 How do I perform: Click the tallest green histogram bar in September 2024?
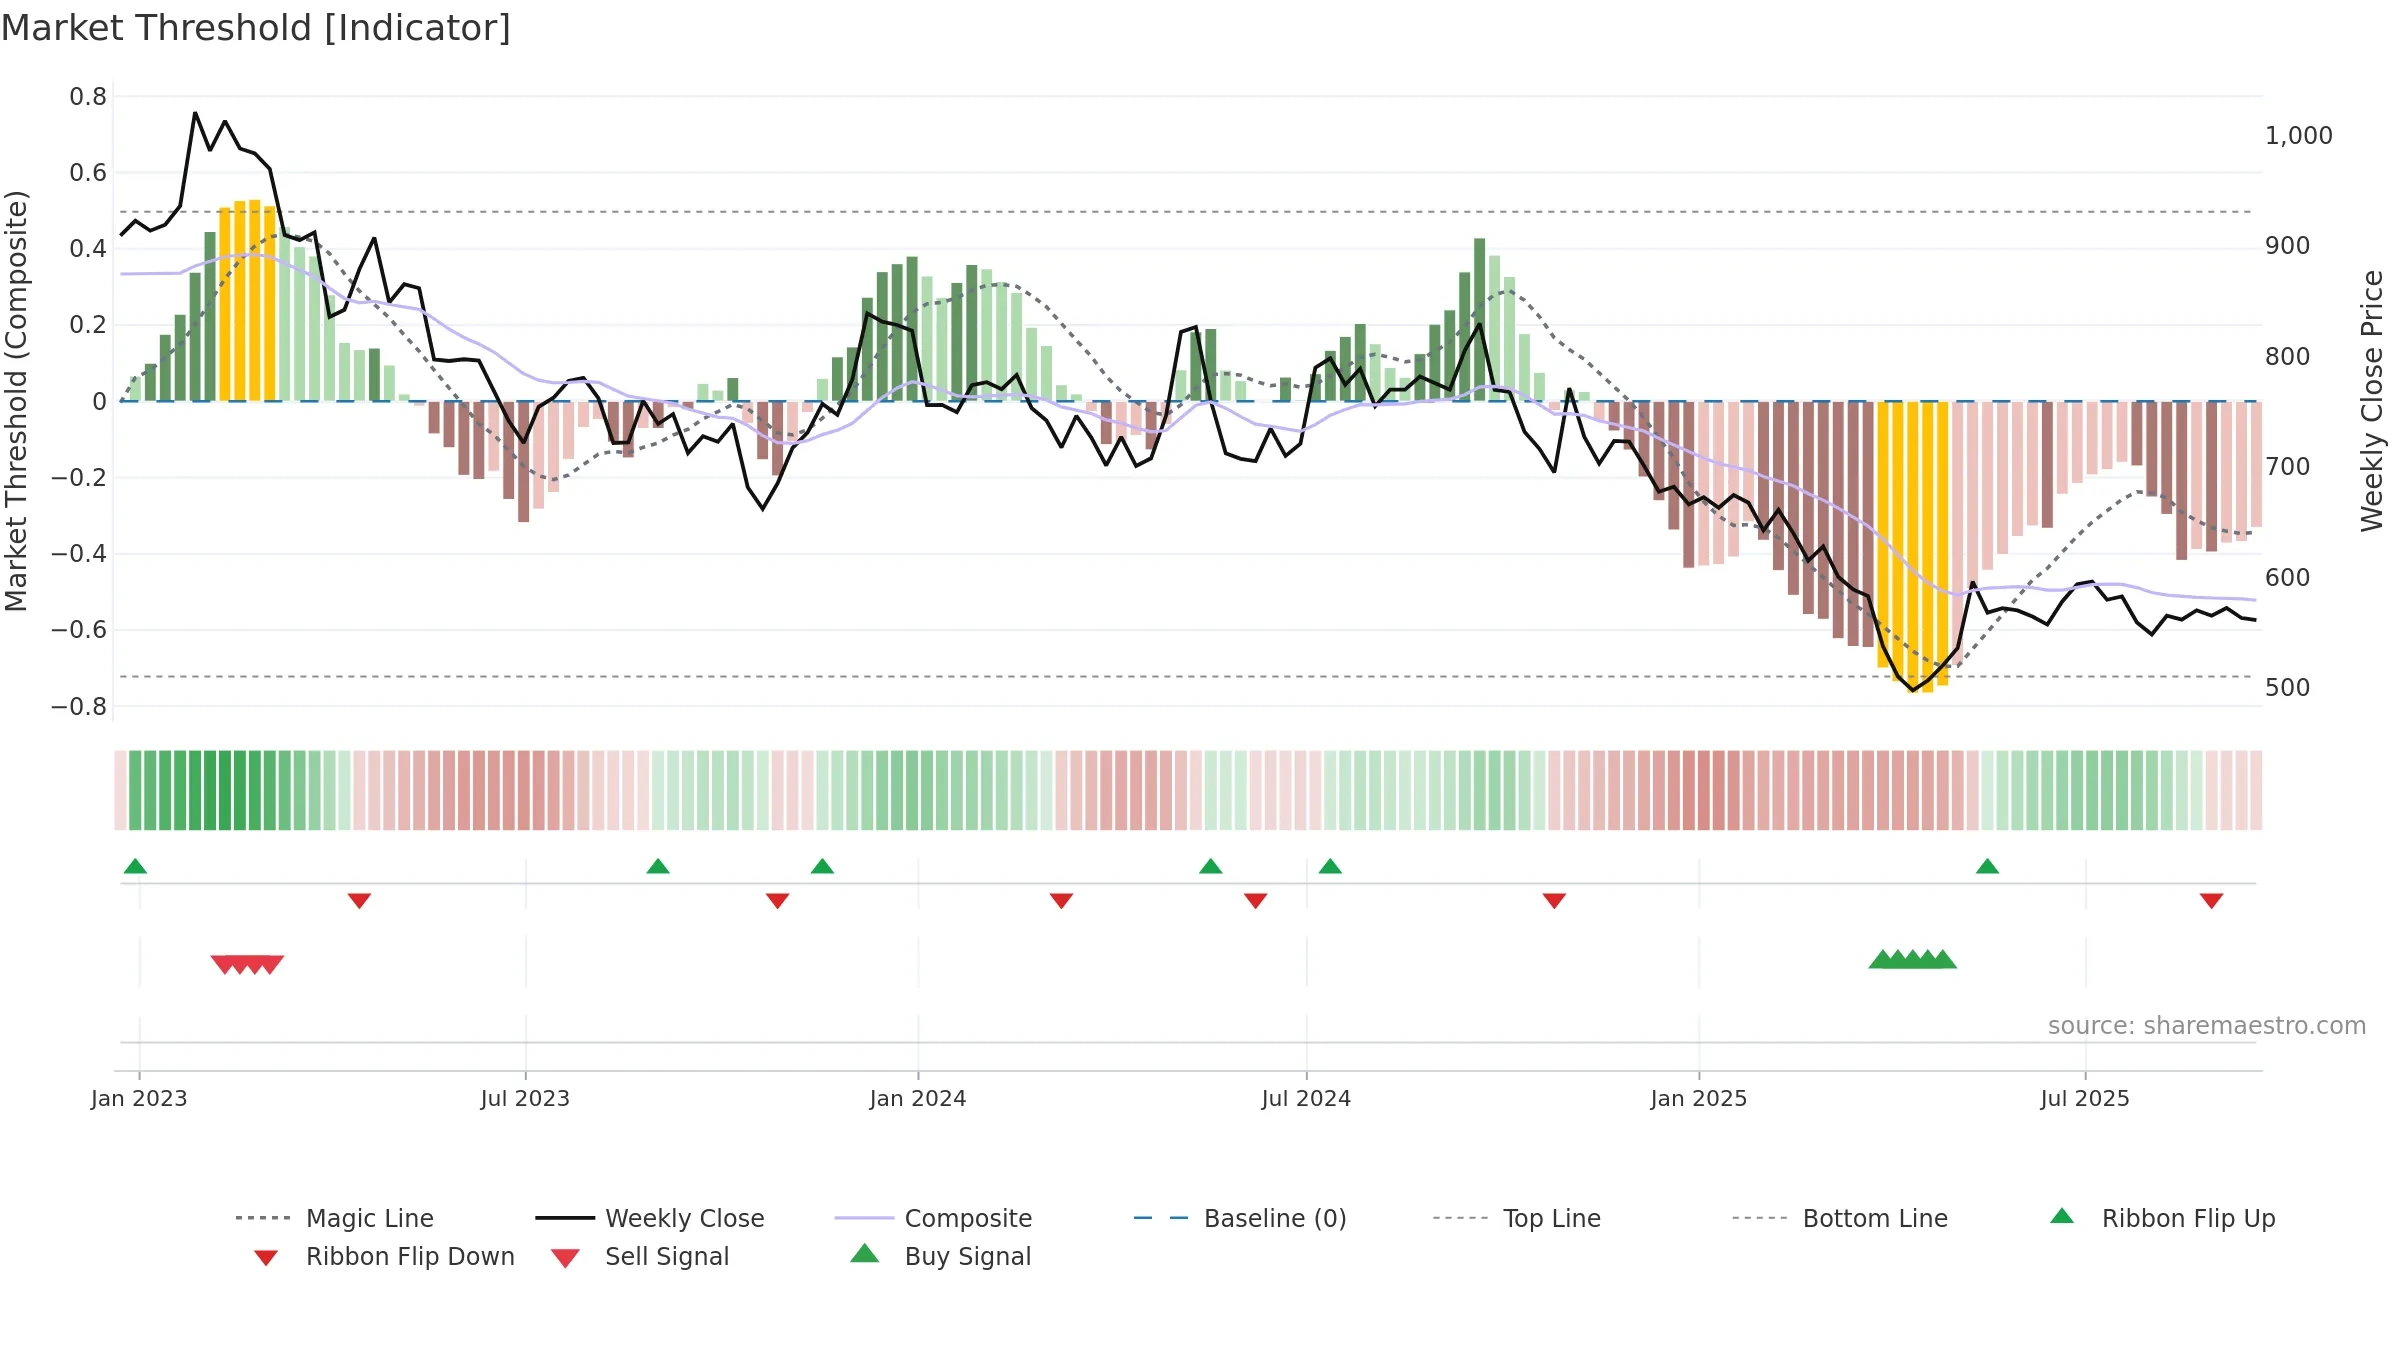pos(1479,320)
